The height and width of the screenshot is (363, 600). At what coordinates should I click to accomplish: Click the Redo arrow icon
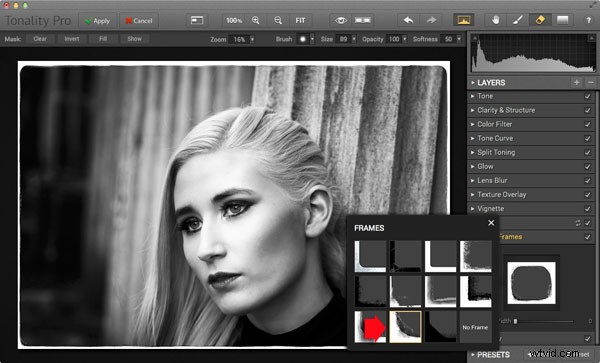pyautogui.click(x=431, y=20)
